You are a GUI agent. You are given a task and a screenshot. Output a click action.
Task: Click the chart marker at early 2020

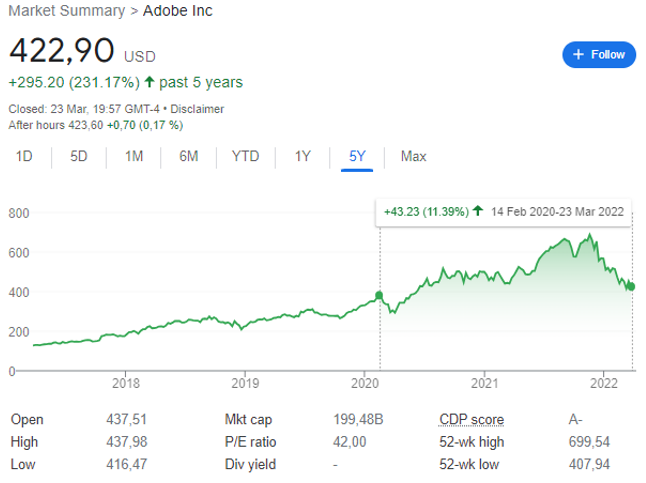379,296
